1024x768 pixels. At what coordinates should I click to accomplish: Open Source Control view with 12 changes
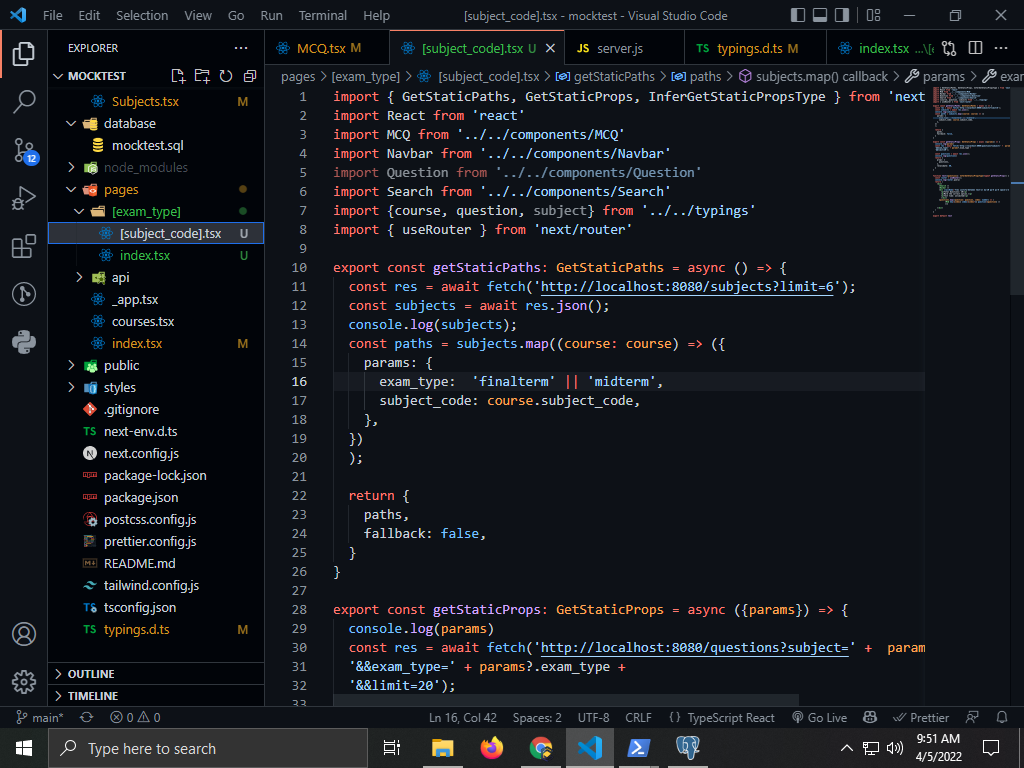(24, 150)
